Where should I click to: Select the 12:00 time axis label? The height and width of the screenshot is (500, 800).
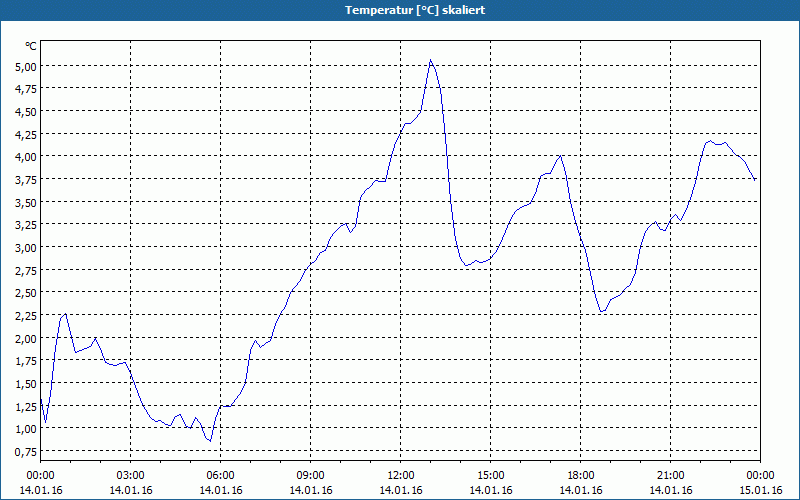click(x=400, y=475)
